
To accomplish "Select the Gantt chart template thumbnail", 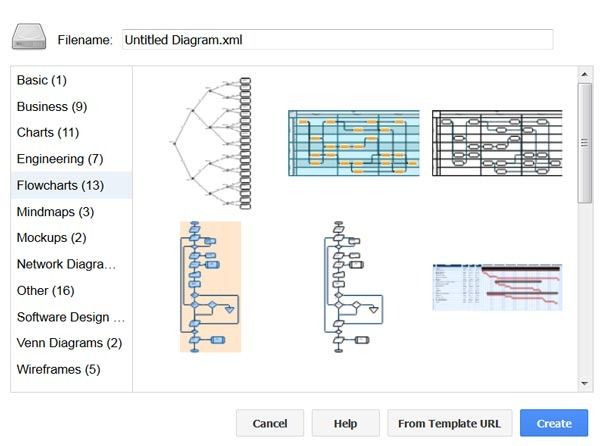I will pos(497,287).
